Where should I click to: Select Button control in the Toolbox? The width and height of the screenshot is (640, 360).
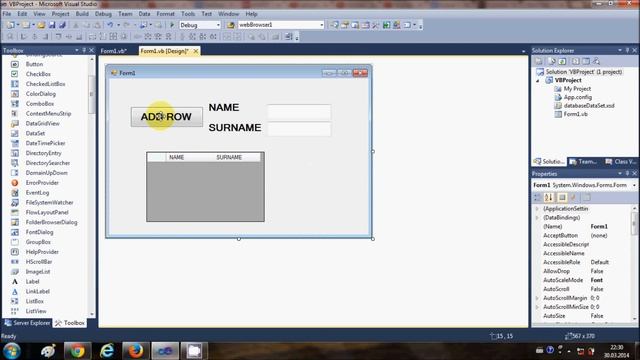(34, 64)
